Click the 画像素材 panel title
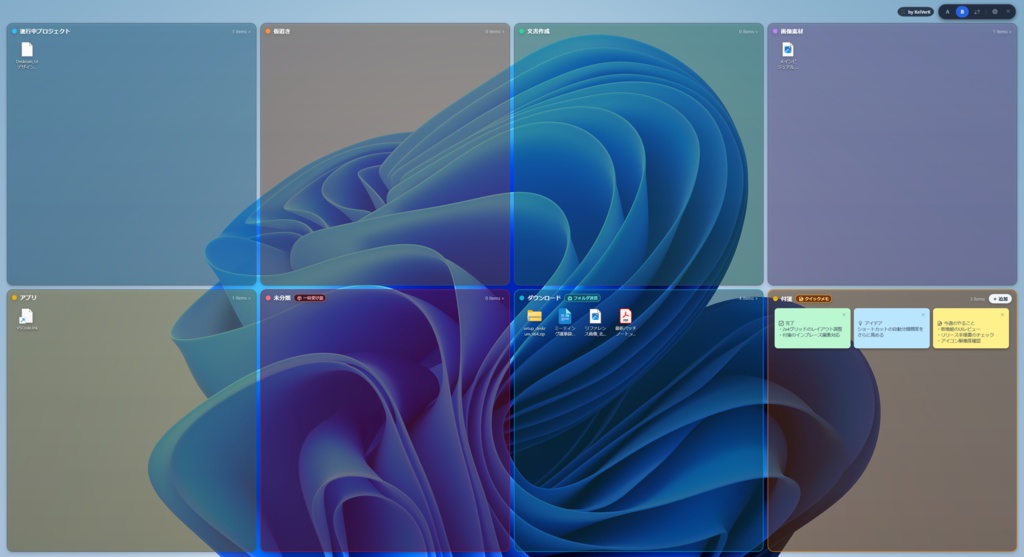Viewport: 1024px width, 557px height. pos(792,31)
